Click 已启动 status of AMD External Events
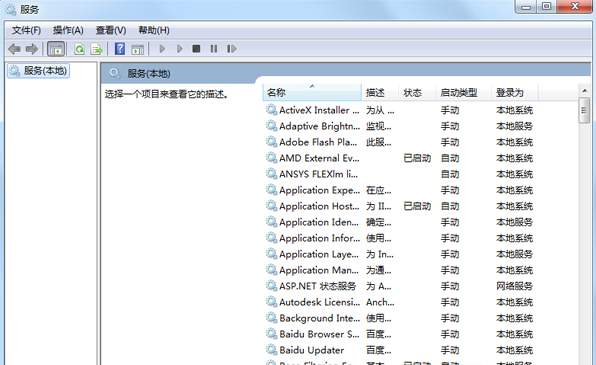The height and width of the screenshot is (365, 596). point(417,158)
